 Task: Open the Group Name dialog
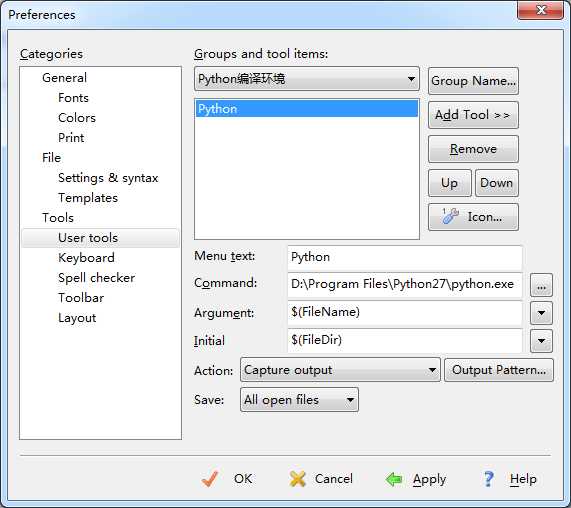pyautogui.click(x=473, y=81)
